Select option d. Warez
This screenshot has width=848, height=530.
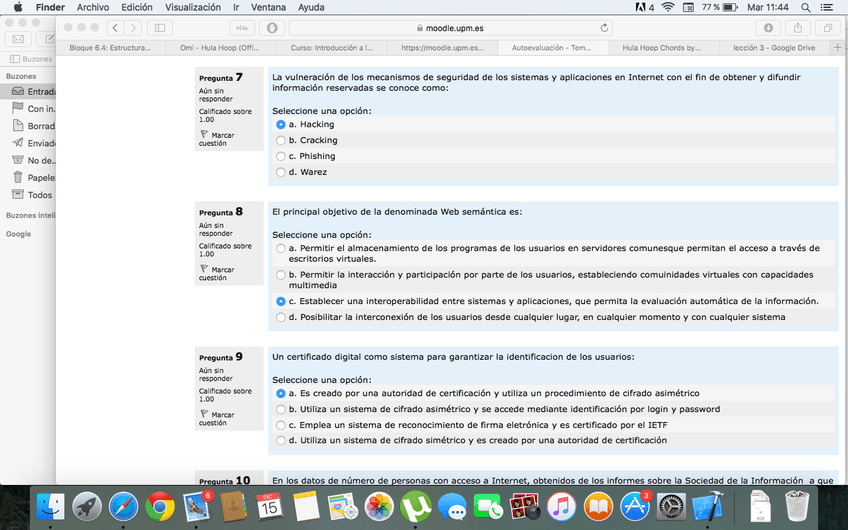(x=281, y=172)
